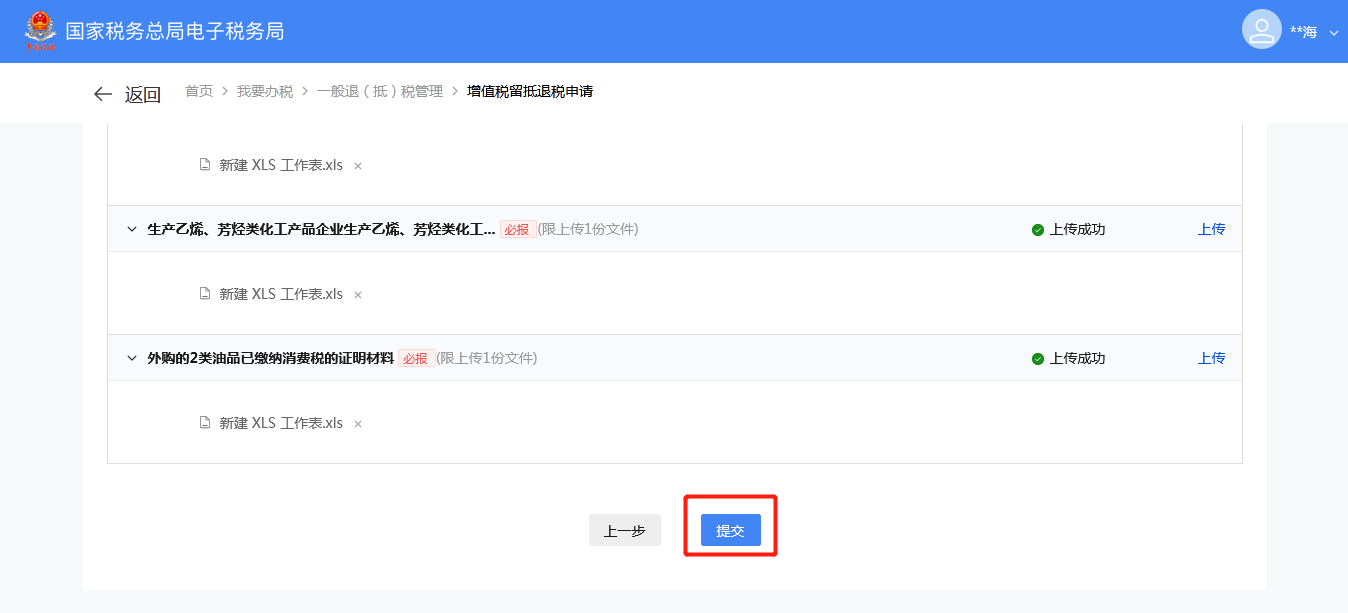Collapse the 生产乙烯、芳烃类化工产品 section

pos(131,229)
